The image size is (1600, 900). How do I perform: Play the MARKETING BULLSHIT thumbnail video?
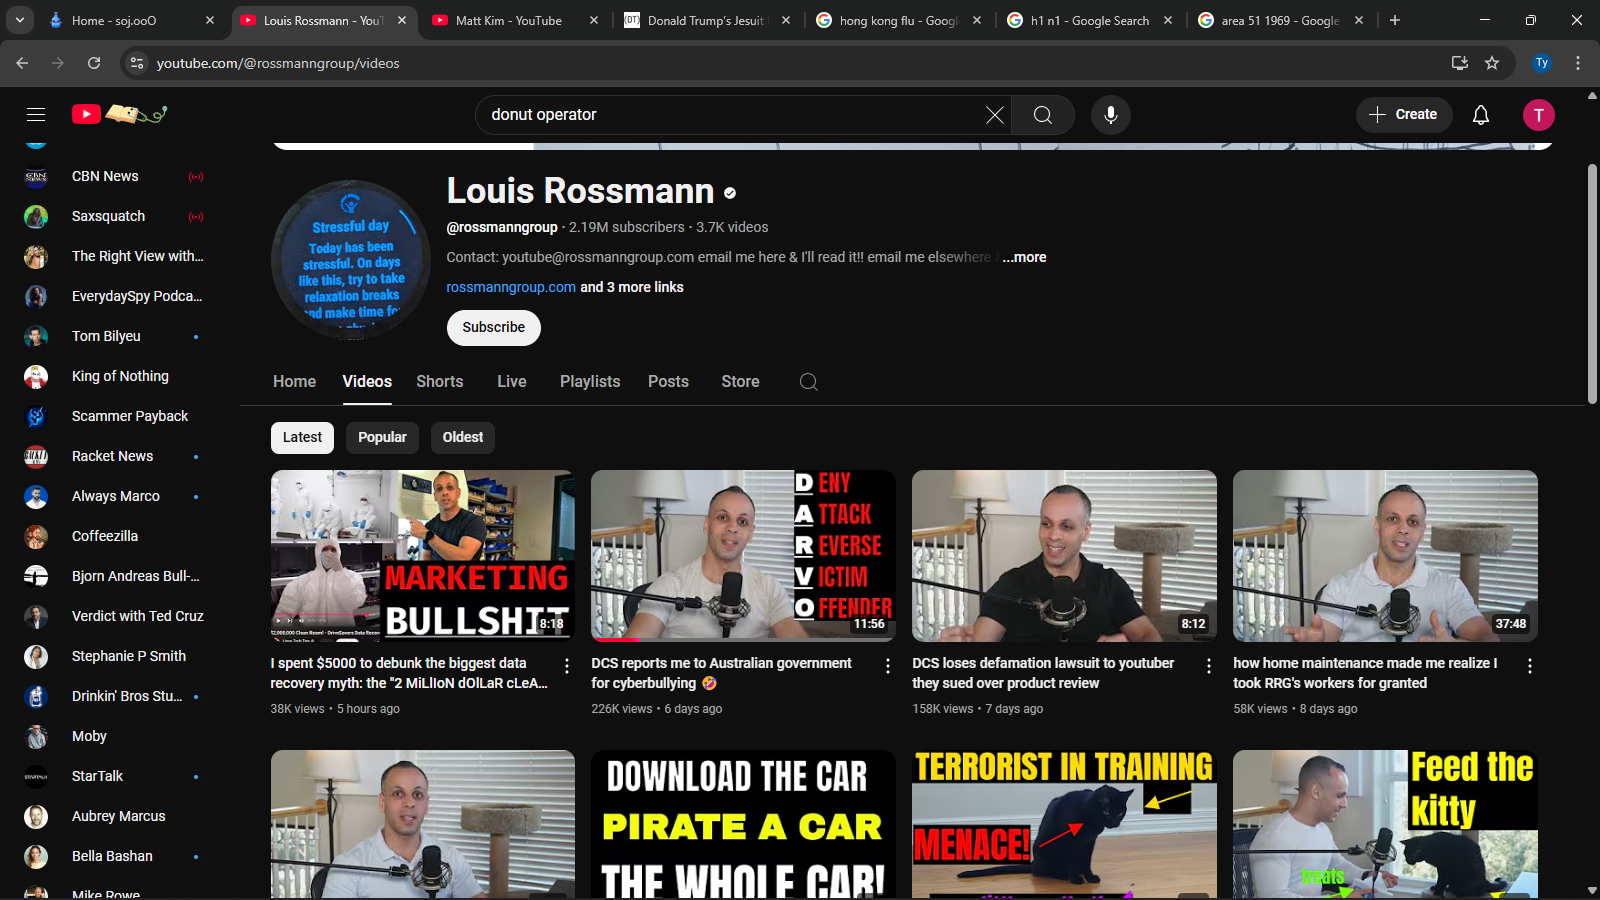tap(423, 556)
